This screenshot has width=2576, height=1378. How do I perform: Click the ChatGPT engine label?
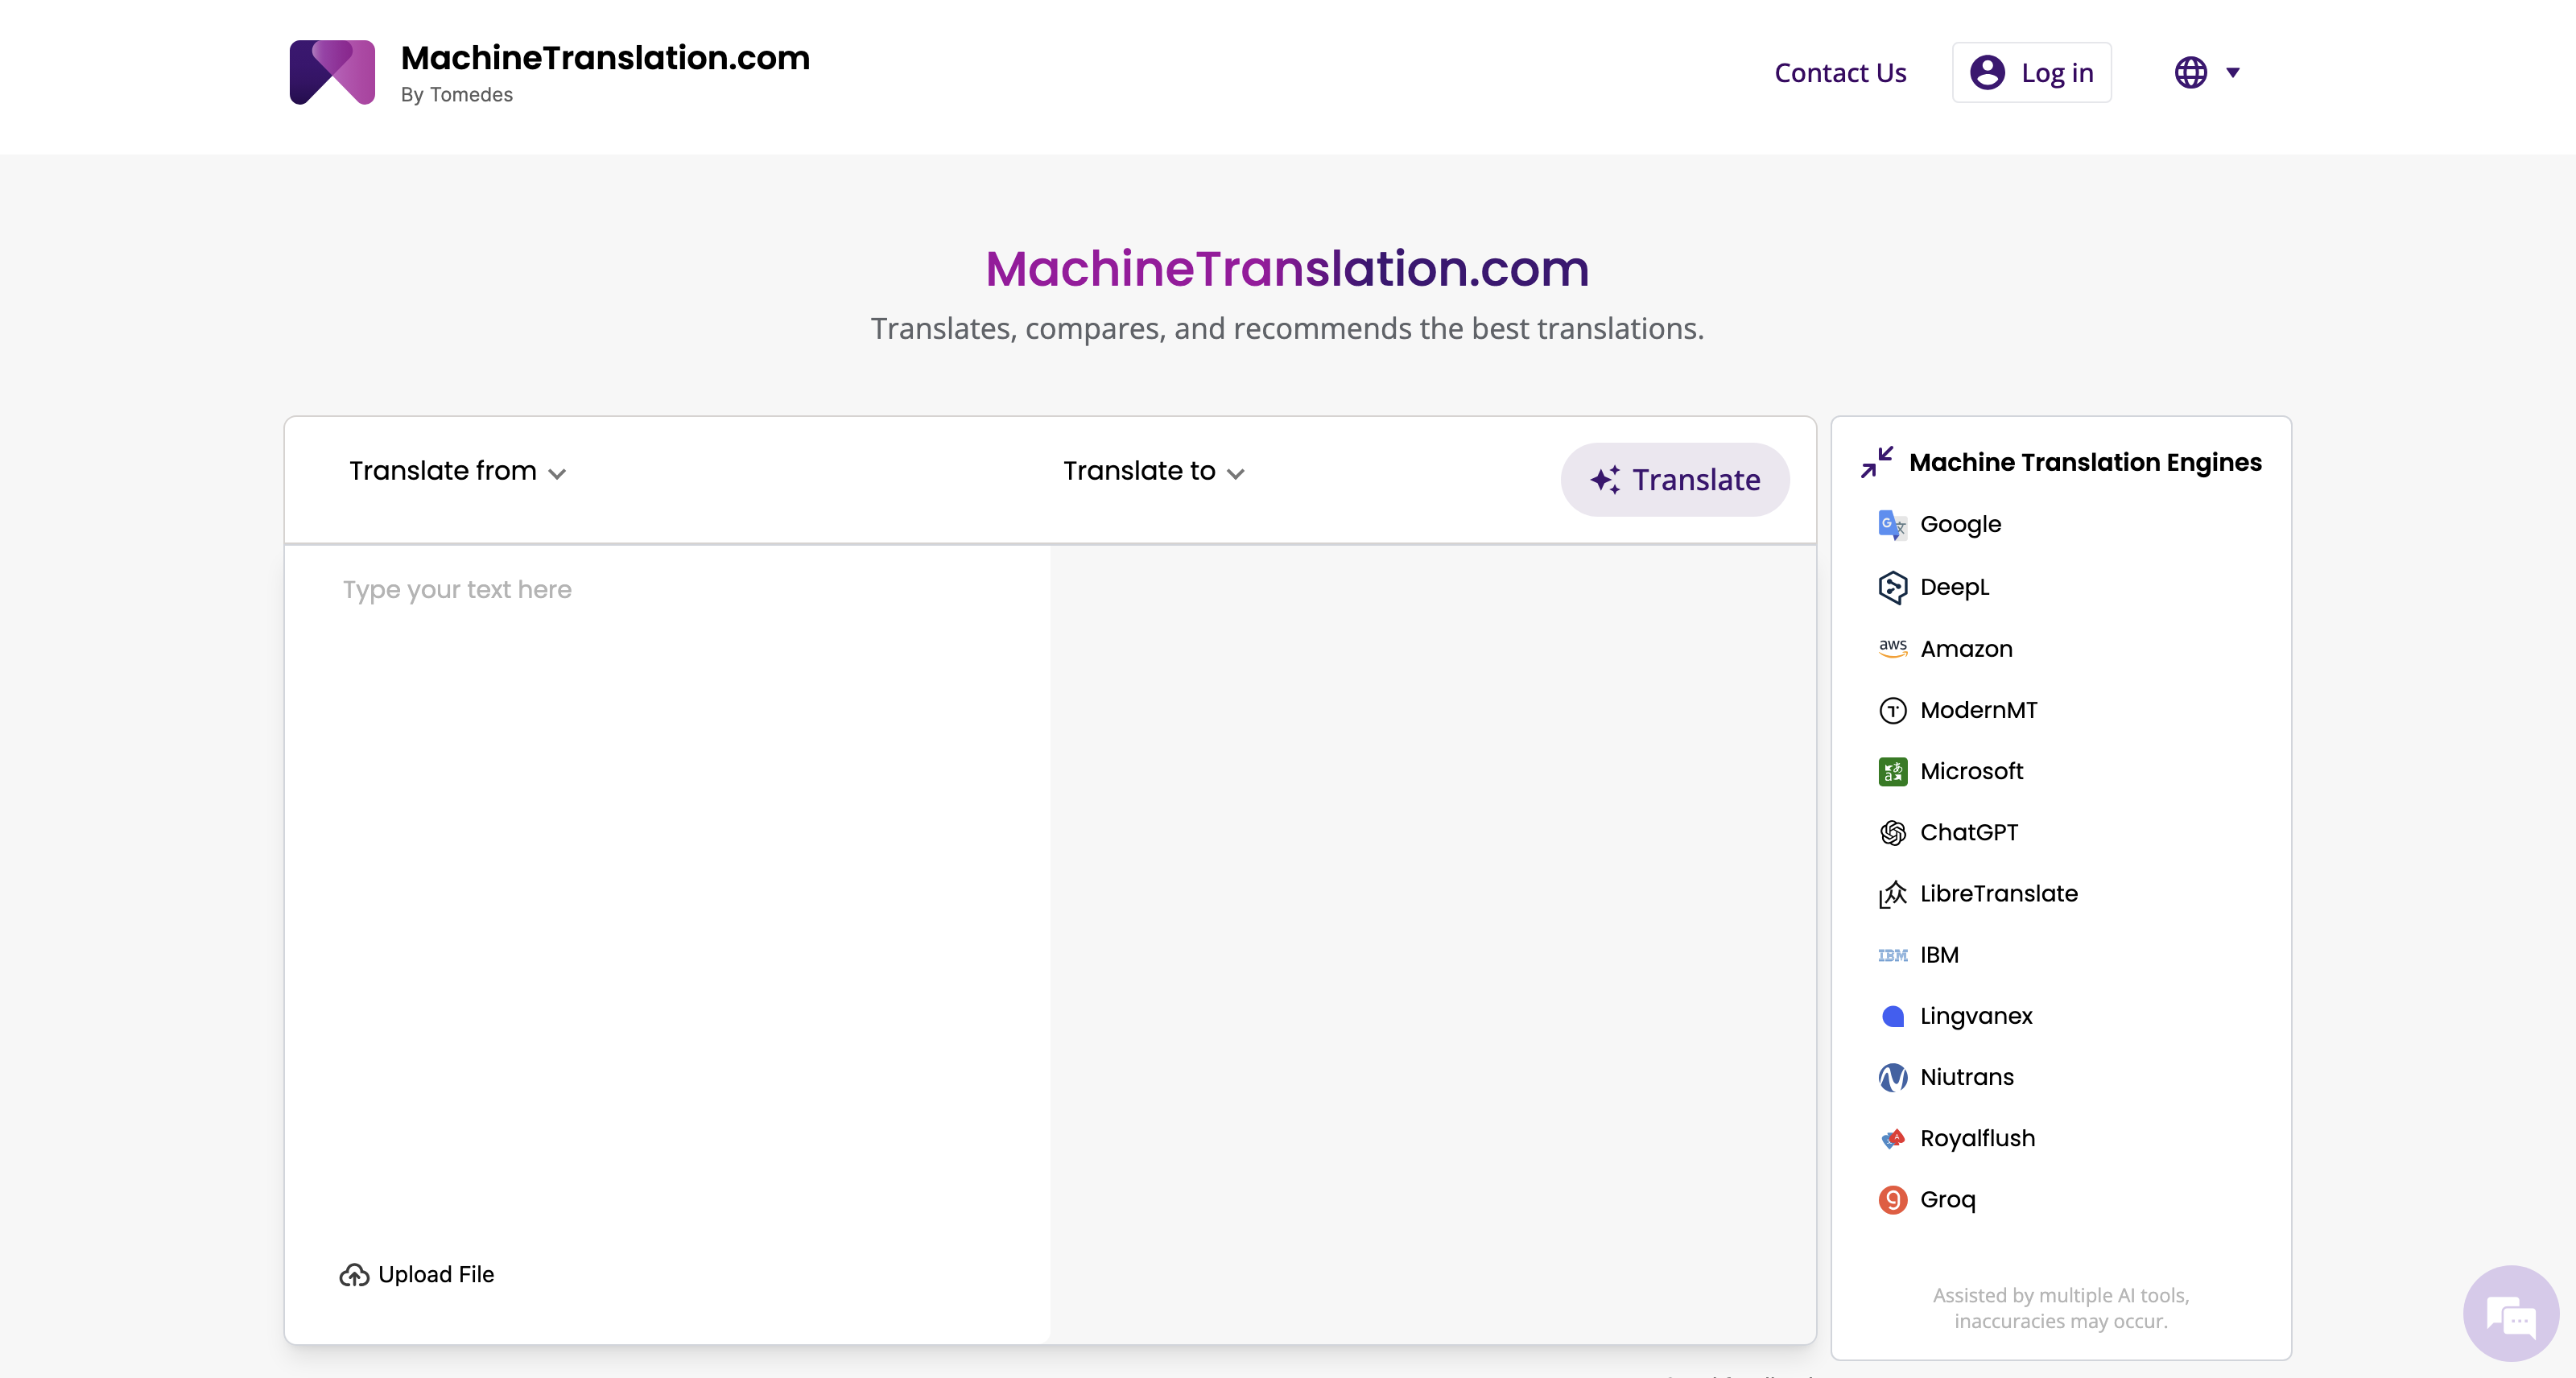click(1969, 832)
